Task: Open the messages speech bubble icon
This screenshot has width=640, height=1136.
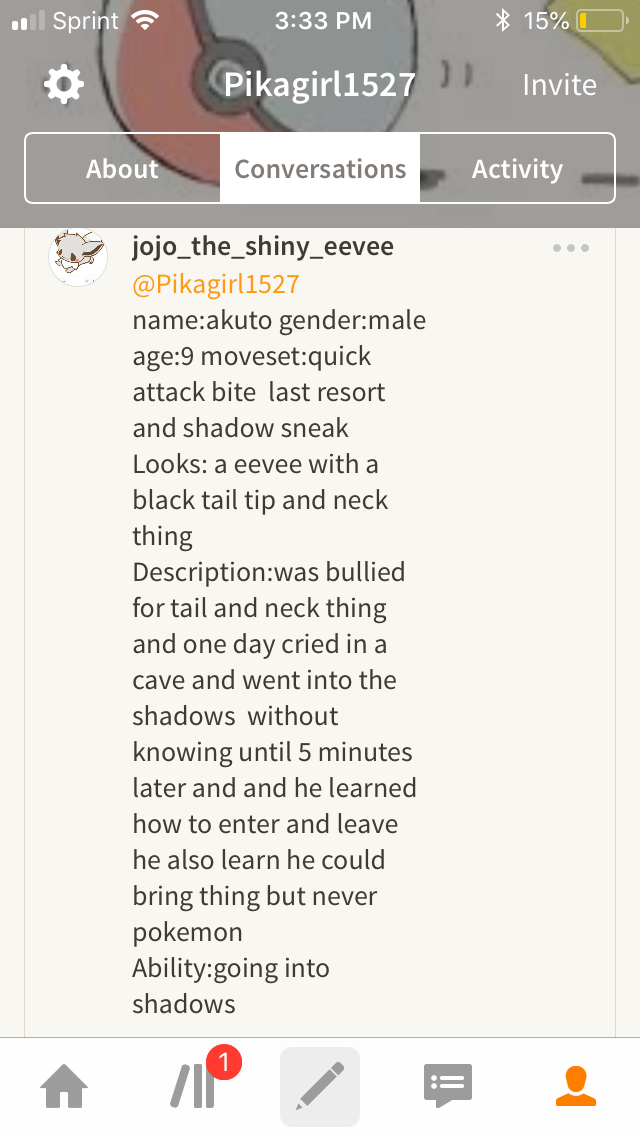Action: click(447, 1086)
